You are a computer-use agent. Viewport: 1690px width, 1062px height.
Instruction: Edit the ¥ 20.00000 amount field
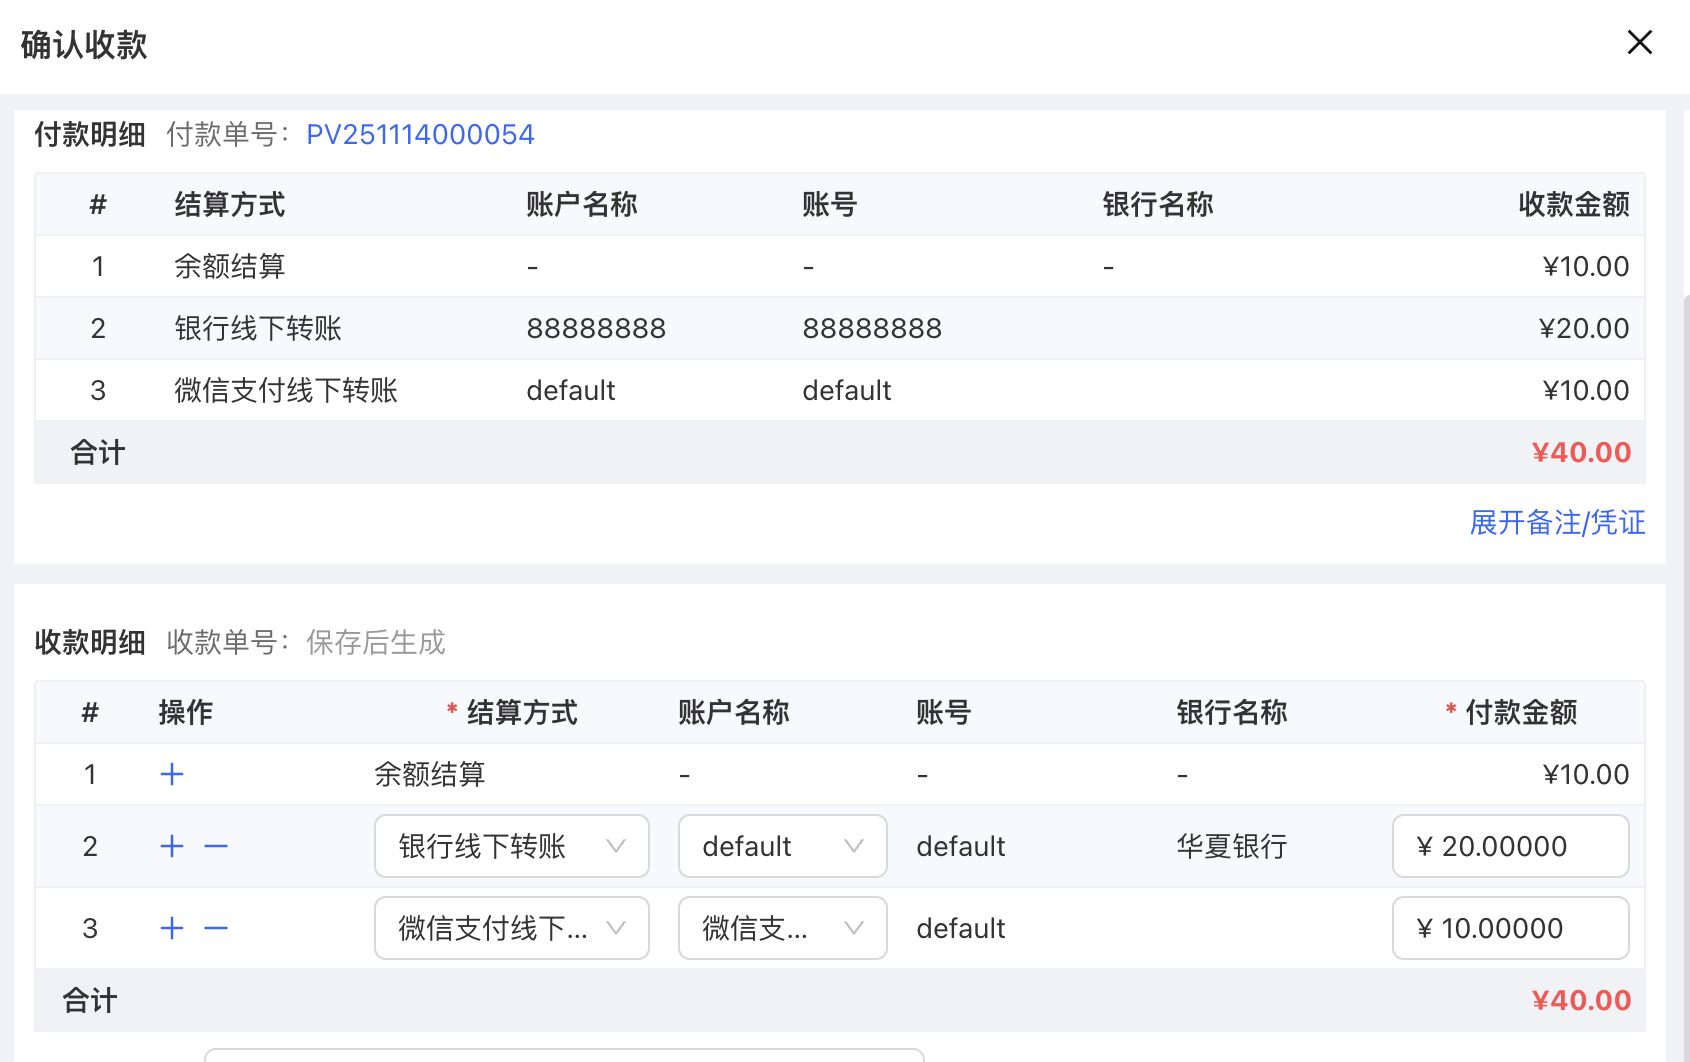pos(1510,846)
